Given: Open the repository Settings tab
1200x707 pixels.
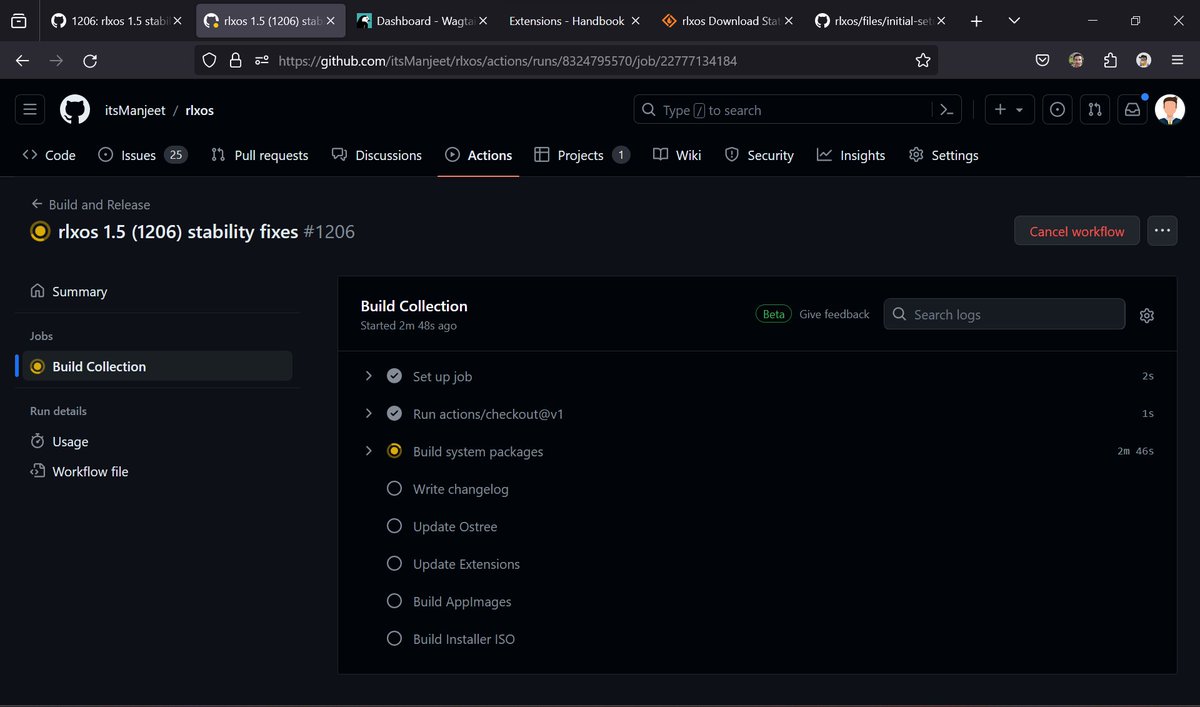Looking at the screenshot, I should (943, 155).
